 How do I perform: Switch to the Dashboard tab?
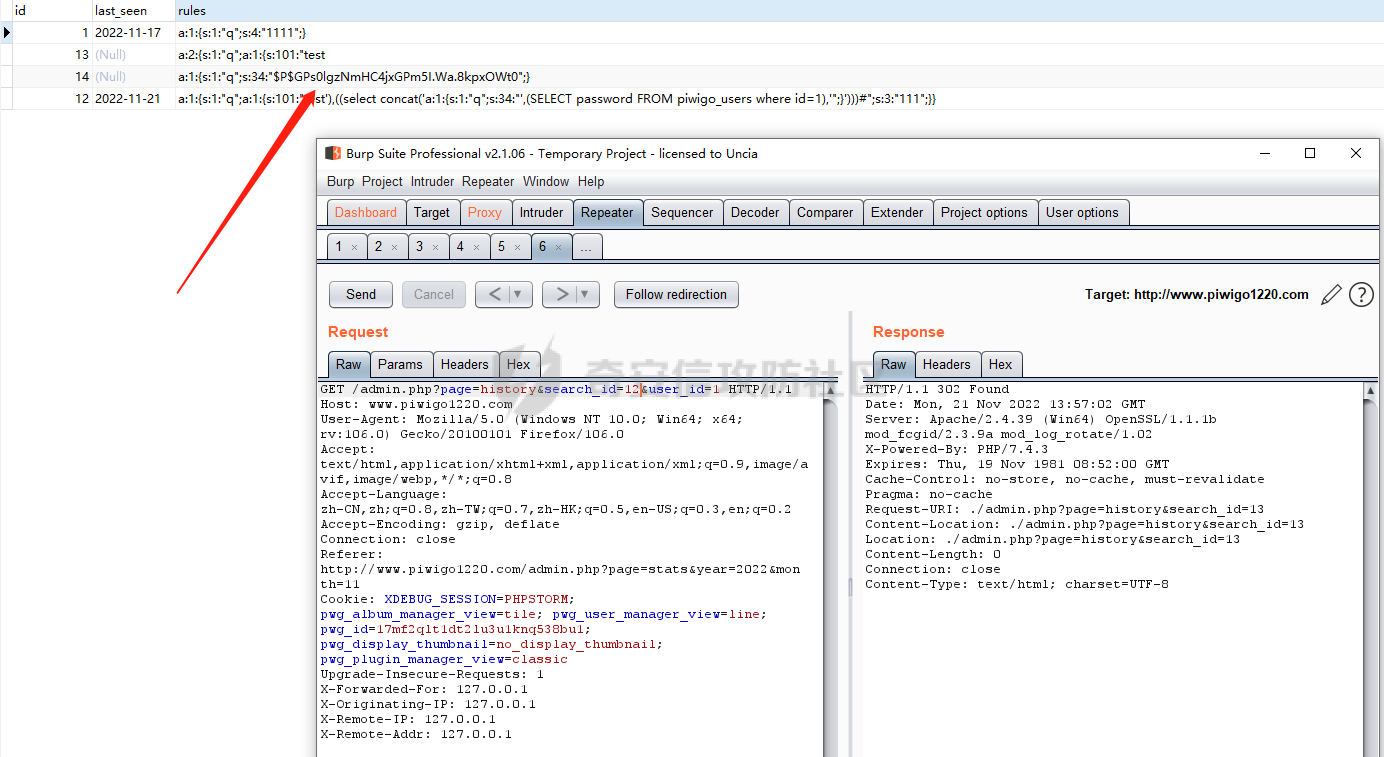point(365,212)
